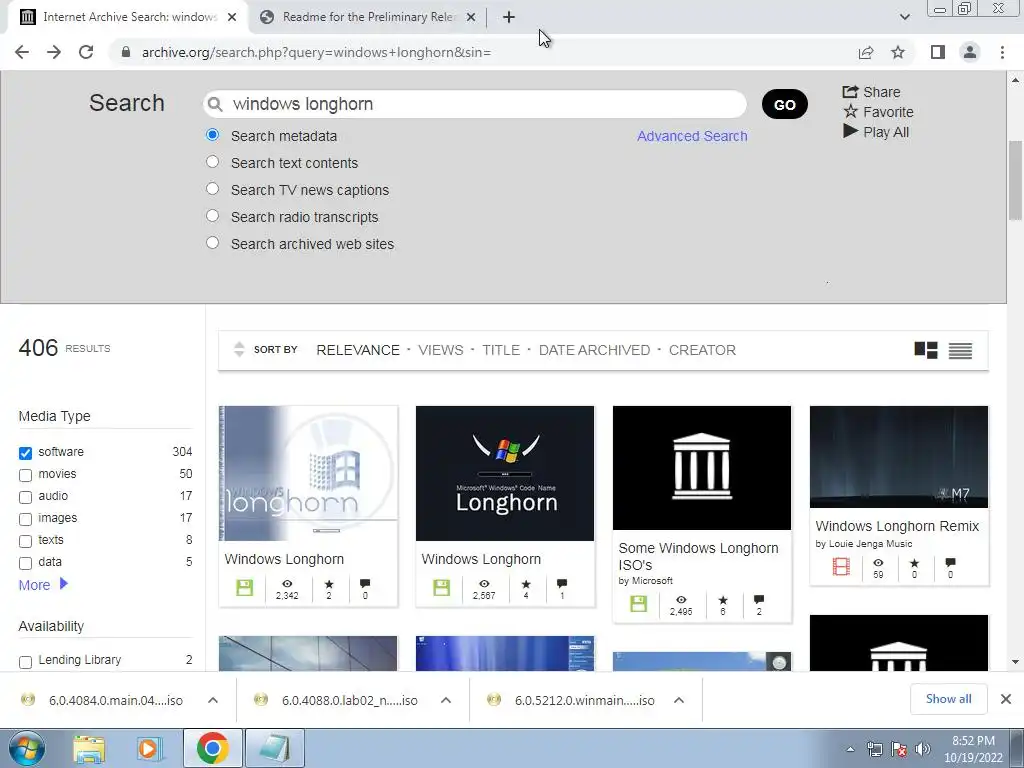Open Windows Longhorn Remix result title
Screen dimensions: 1024x768
coord(897,526)
